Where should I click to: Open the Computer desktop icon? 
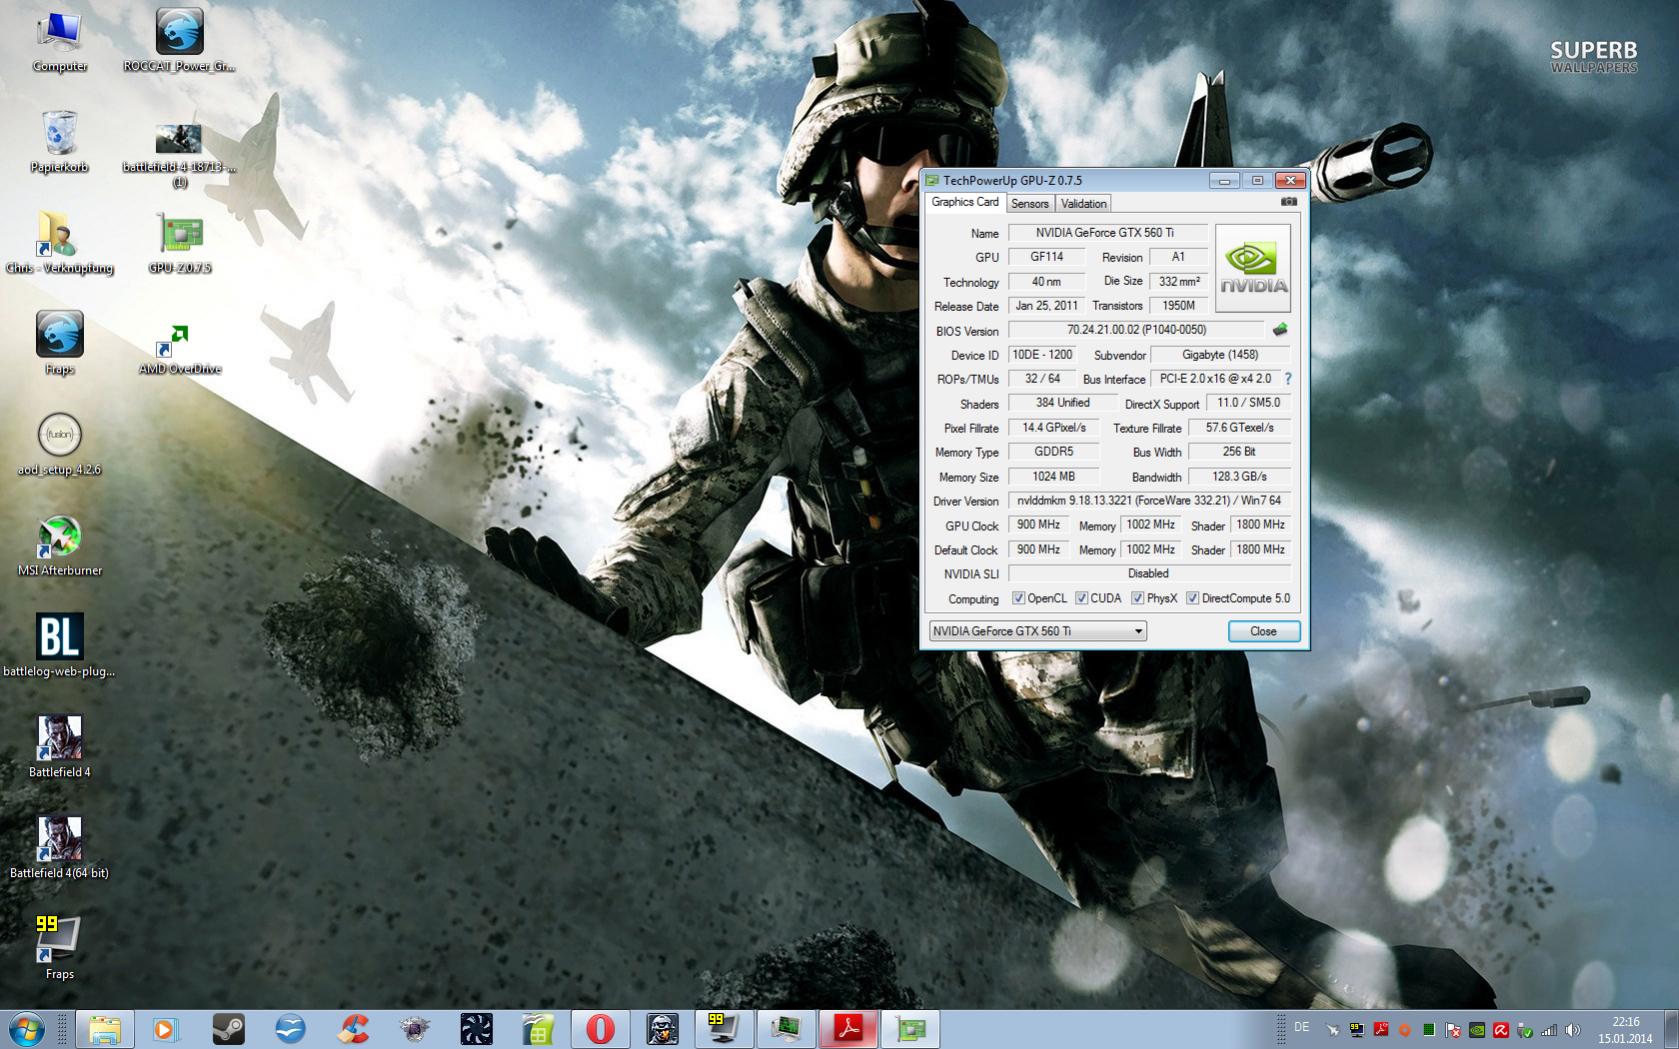[x=59, y=42]
